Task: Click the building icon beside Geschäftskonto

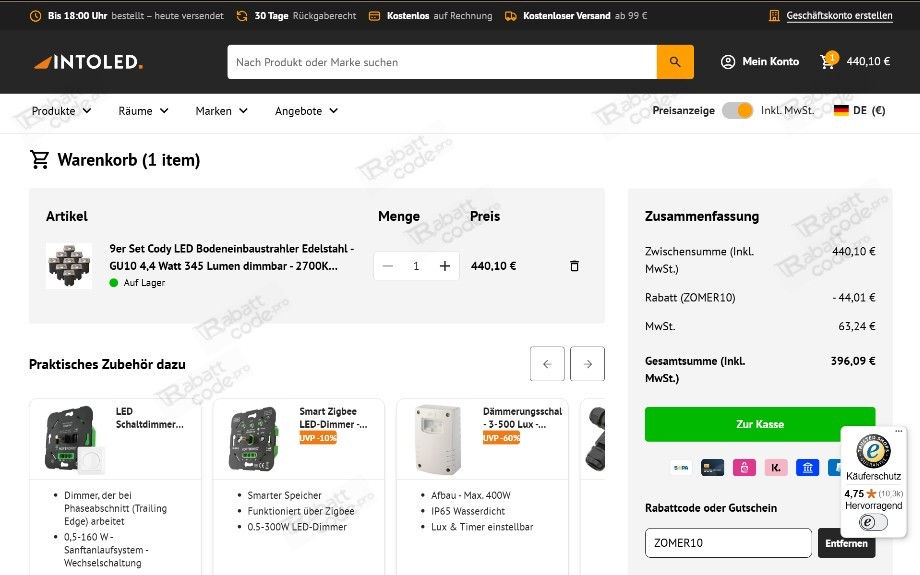Action: coord(774,16)
